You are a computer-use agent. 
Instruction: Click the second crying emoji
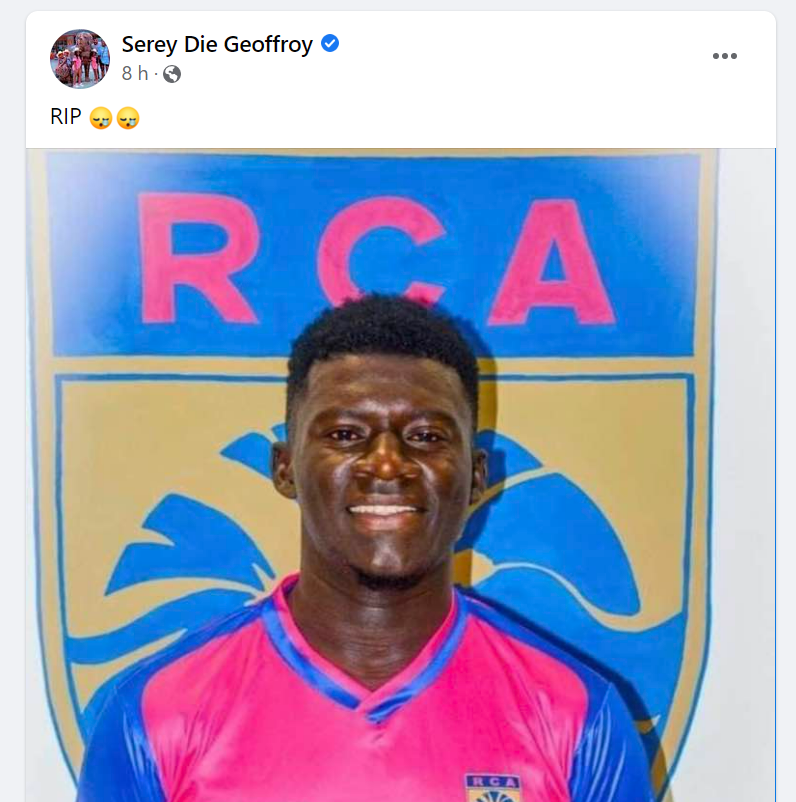pyautogui.click(x=128, y=118)
